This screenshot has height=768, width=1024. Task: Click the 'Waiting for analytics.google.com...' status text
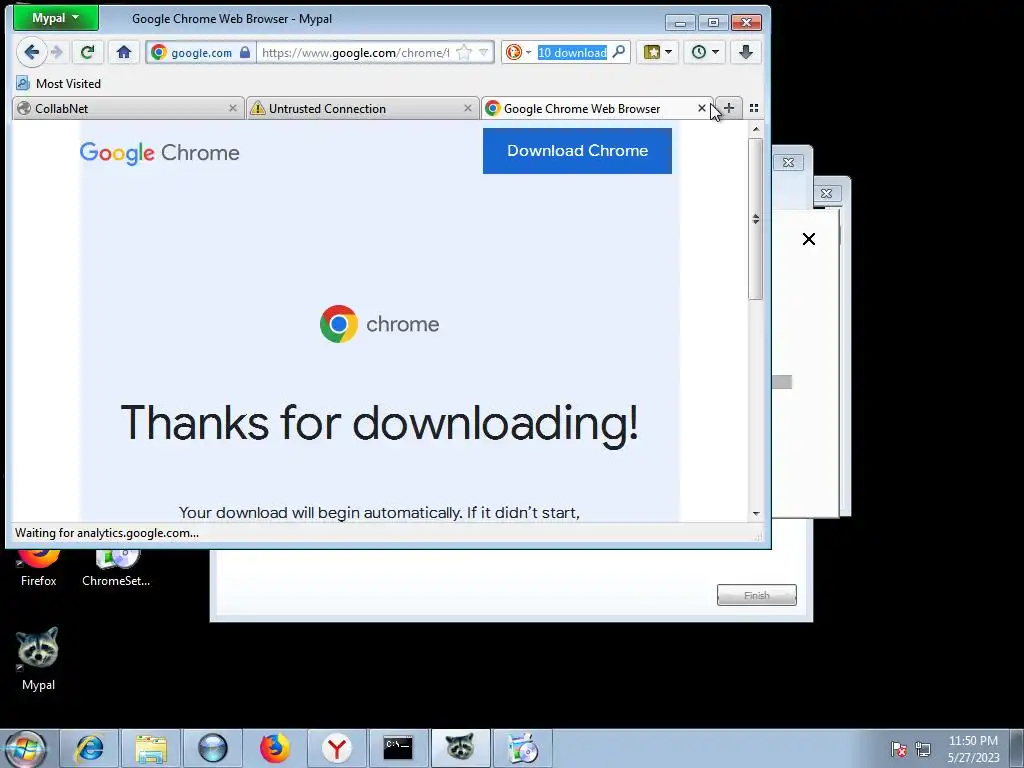pyautogui.click(x=107, y=533)
